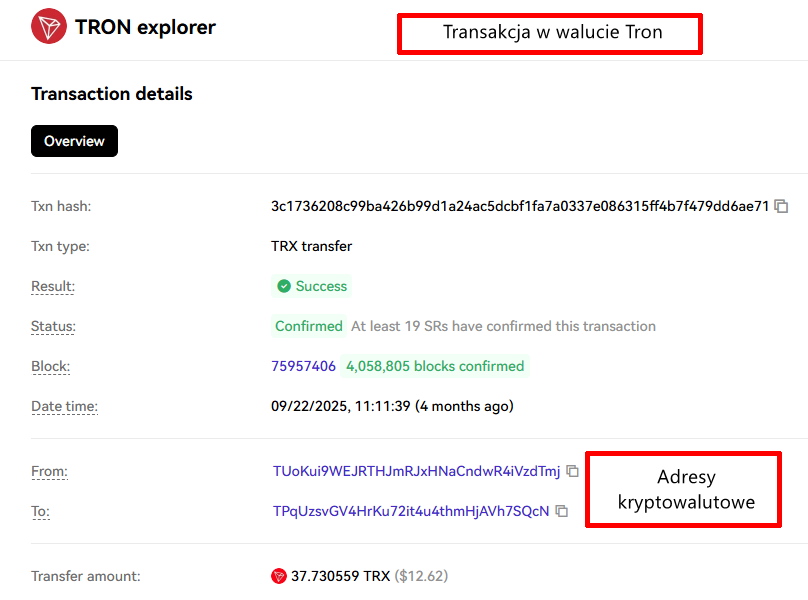Click the TRX coin icon beside amount

tap(279, 576)
